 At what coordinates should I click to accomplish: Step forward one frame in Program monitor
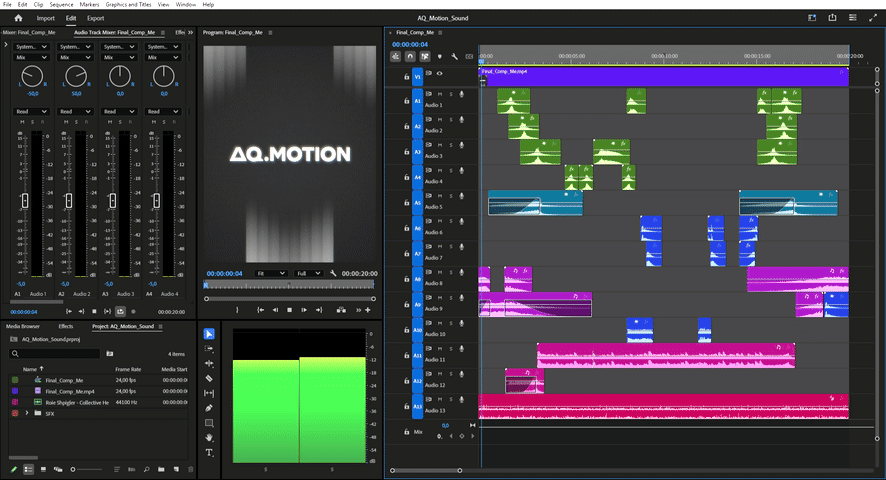(304, 310)
